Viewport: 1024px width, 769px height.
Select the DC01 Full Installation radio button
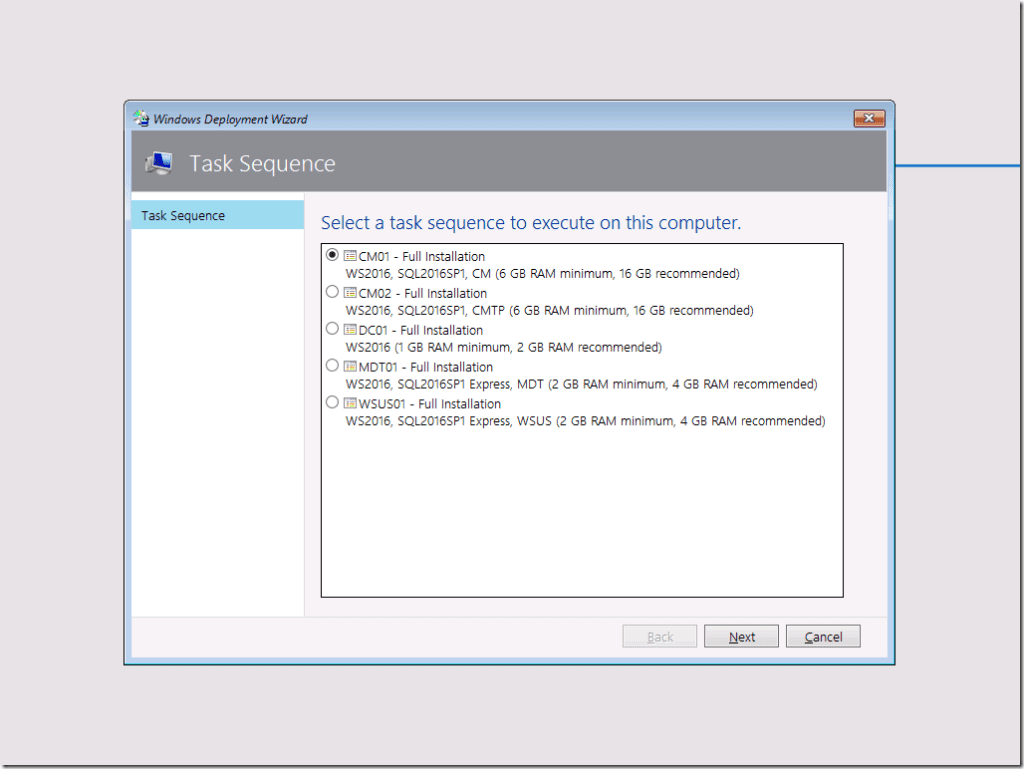click(x=332, y=328)
